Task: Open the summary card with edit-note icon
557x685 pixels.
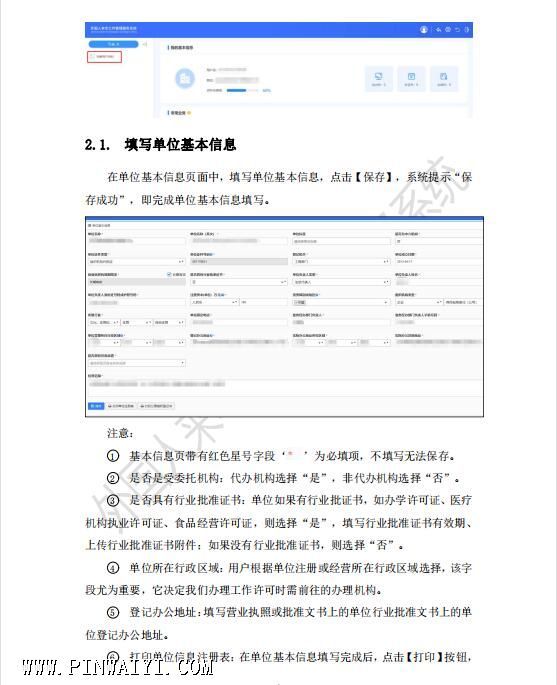Action: (x=444, y=79)
